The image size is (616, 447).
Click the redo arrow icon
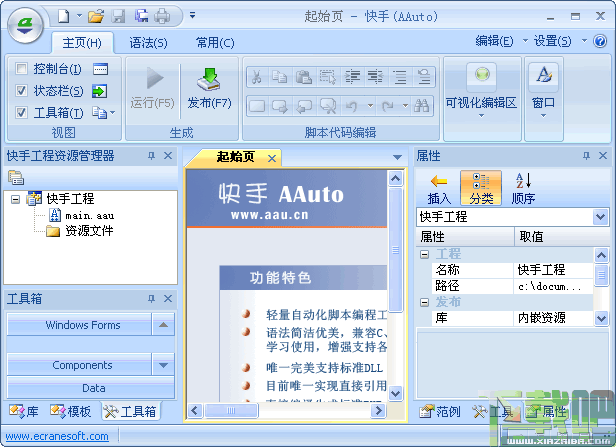tap(387, 106)
